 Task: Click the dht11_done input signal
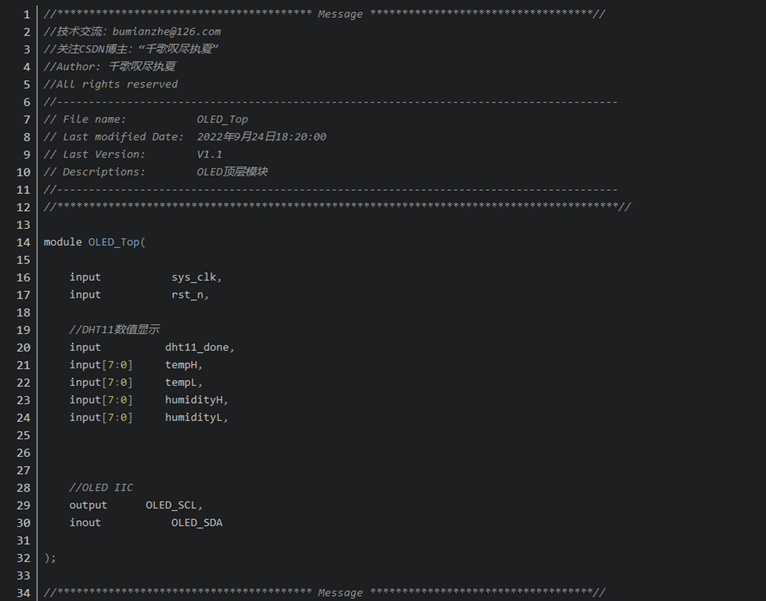(199, 347)
